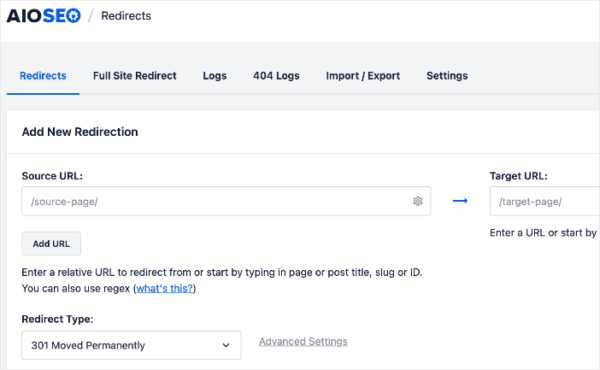
Task: Focus the Target URL input field
Action: click(545, 201)
